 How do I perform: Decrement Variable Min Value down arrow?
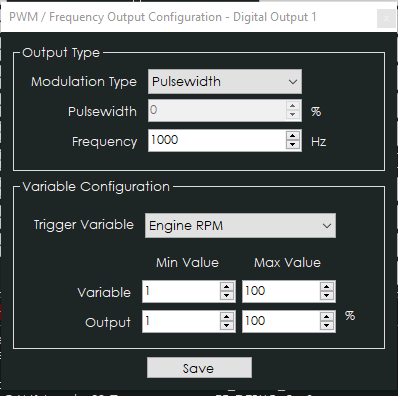coord(227,296)
